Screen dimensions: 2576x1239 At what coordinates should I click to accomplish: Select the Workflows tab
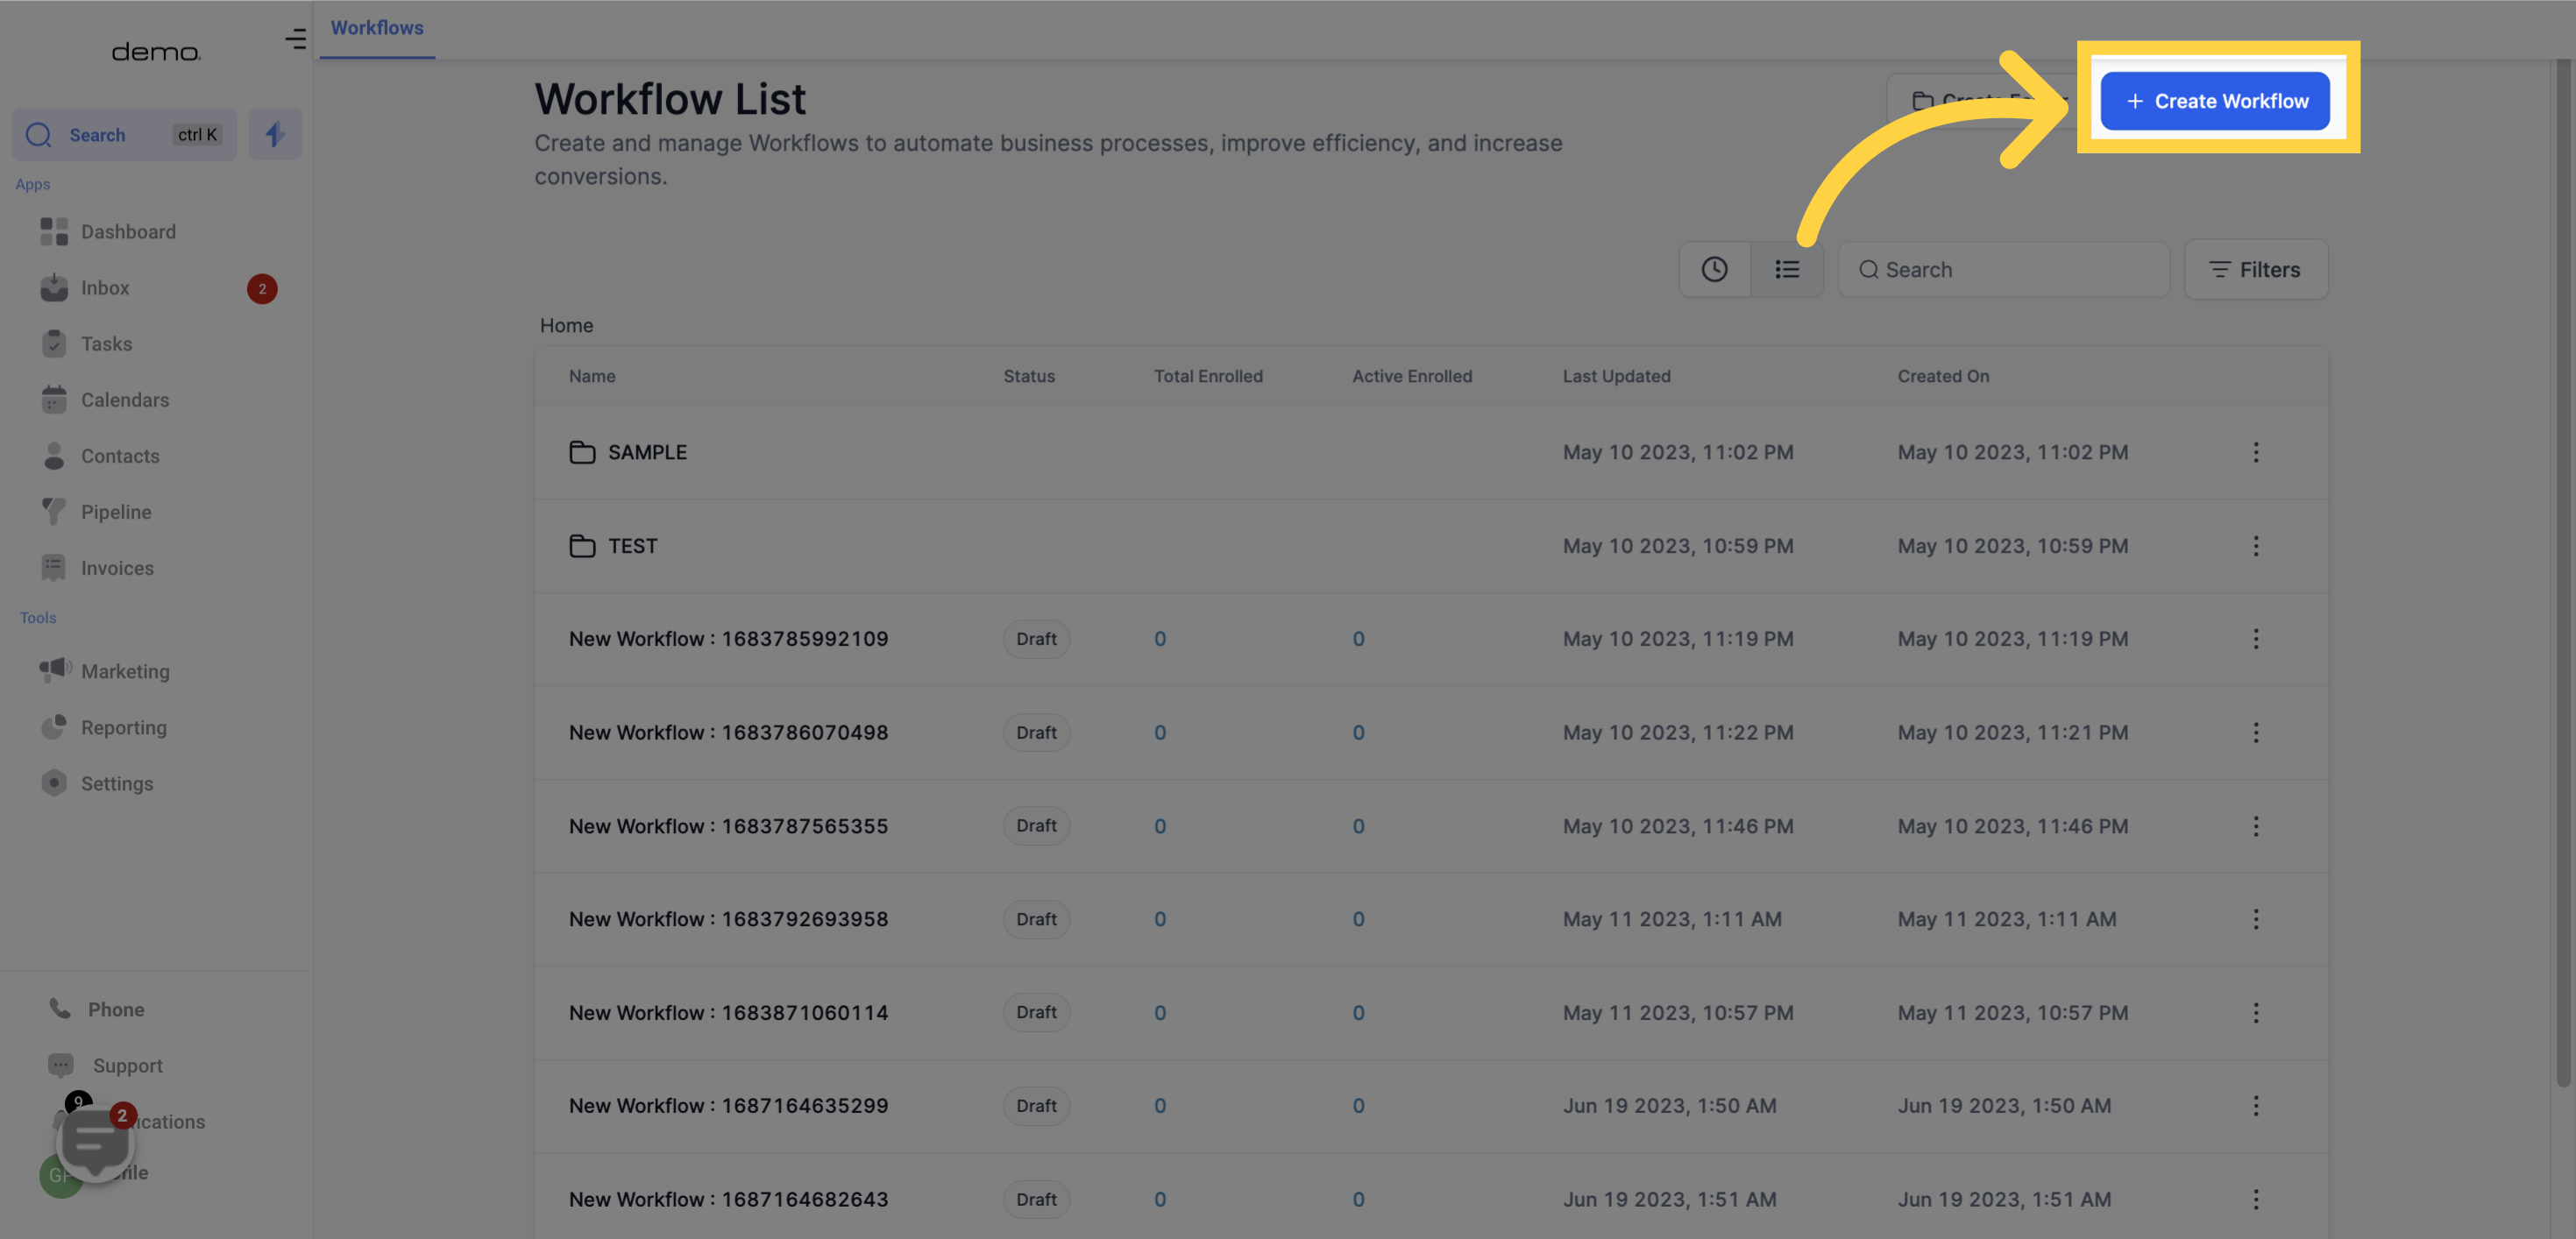(377, 28)
